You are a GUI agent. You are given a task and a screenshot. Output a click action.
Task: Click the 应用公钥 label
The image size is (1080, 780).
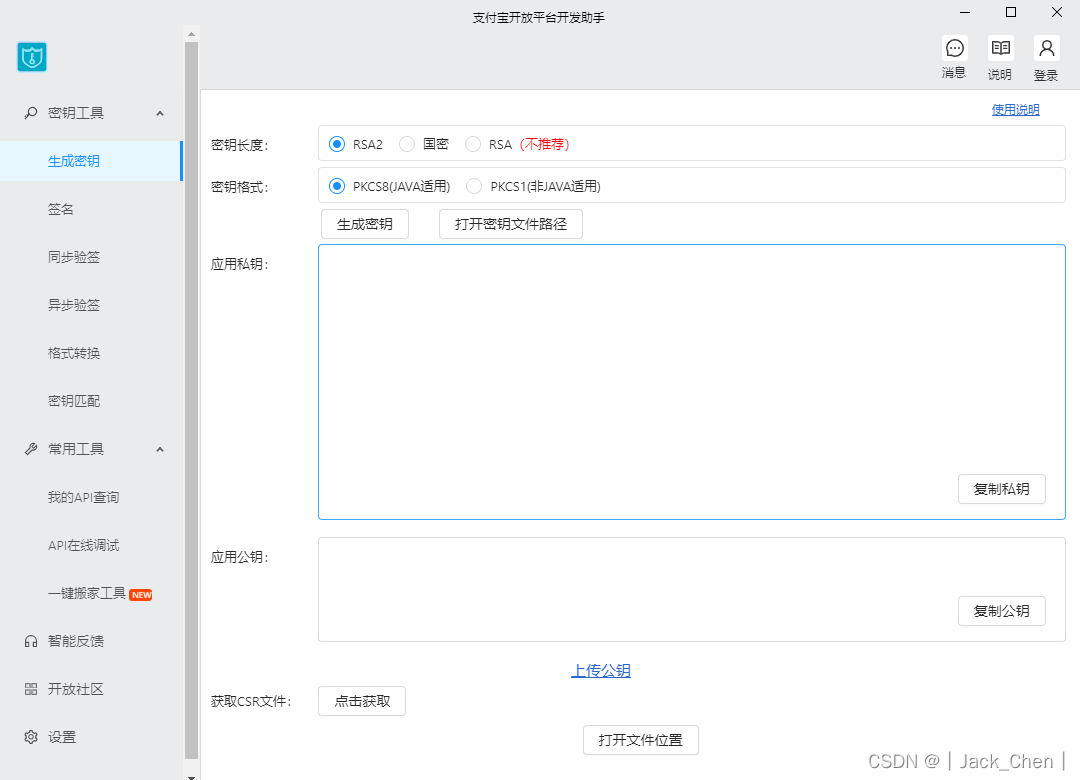tap(240, 557)
